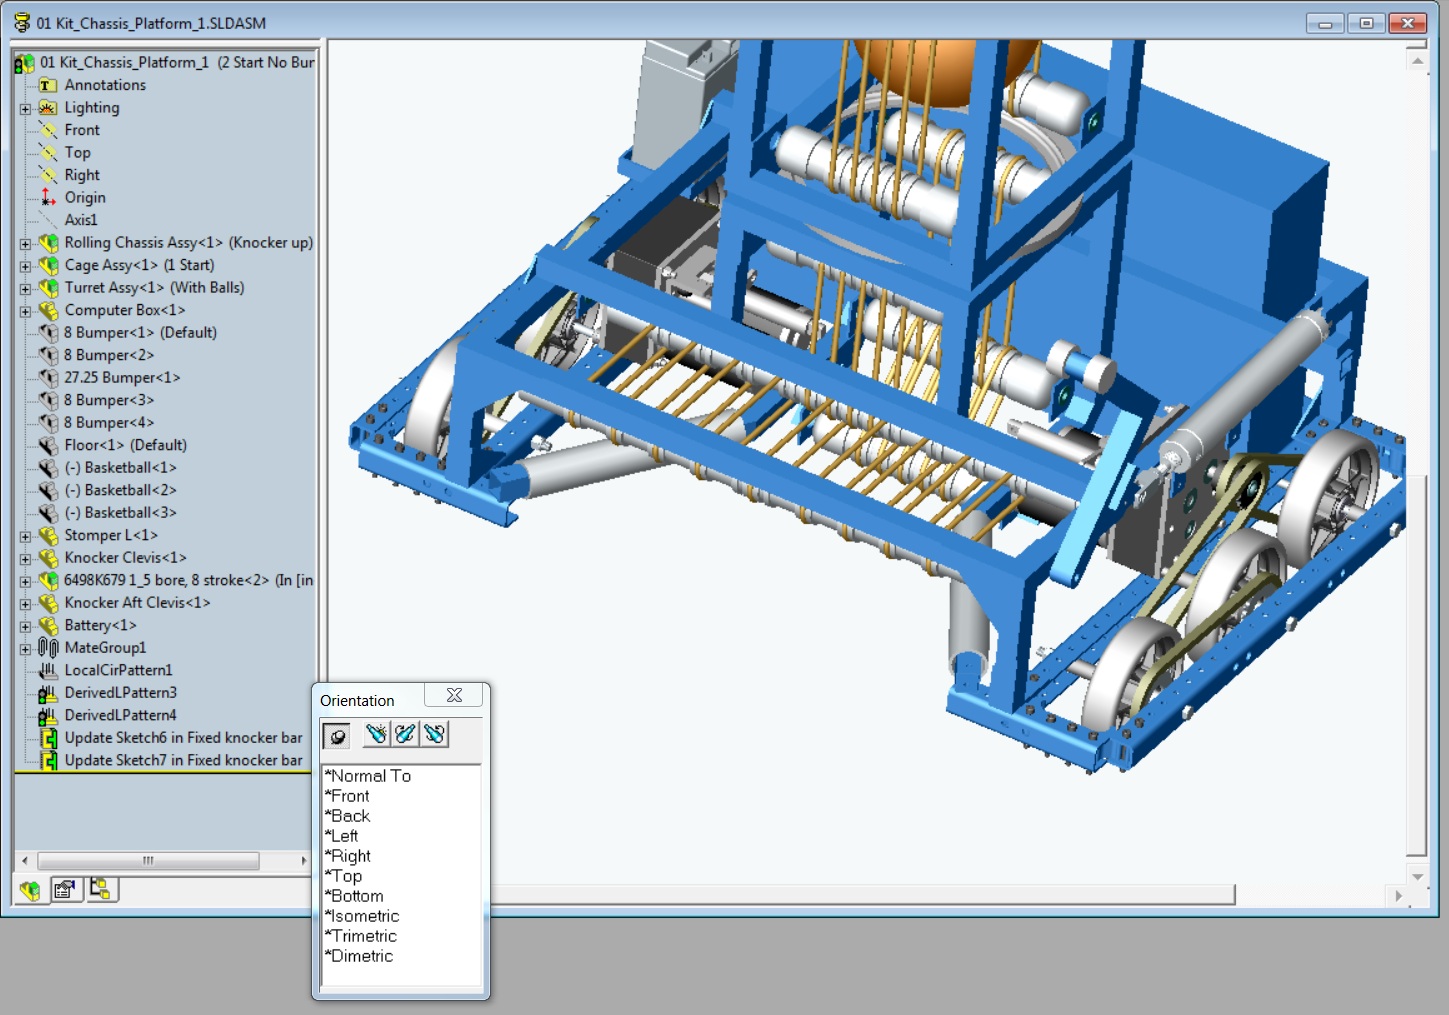Viewport: 1449px width, 1015px height.
Task: Click the Reset Standard Views icon
Action: 434,735
